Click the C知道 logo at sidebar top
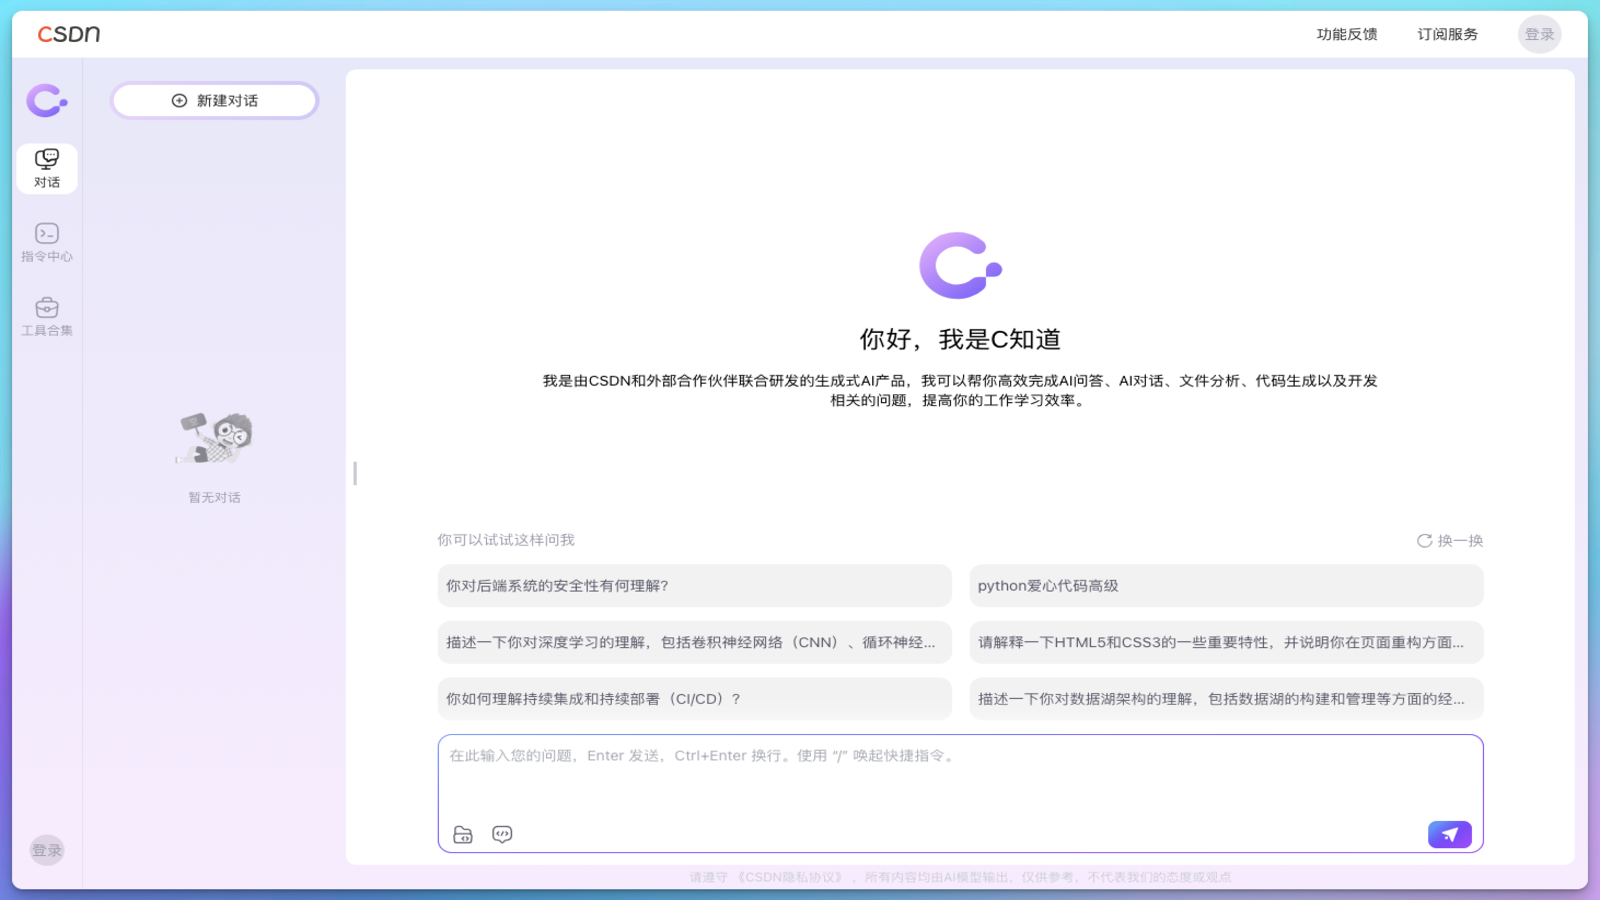This screenshot has width=1600, height=900. (46, 100)
